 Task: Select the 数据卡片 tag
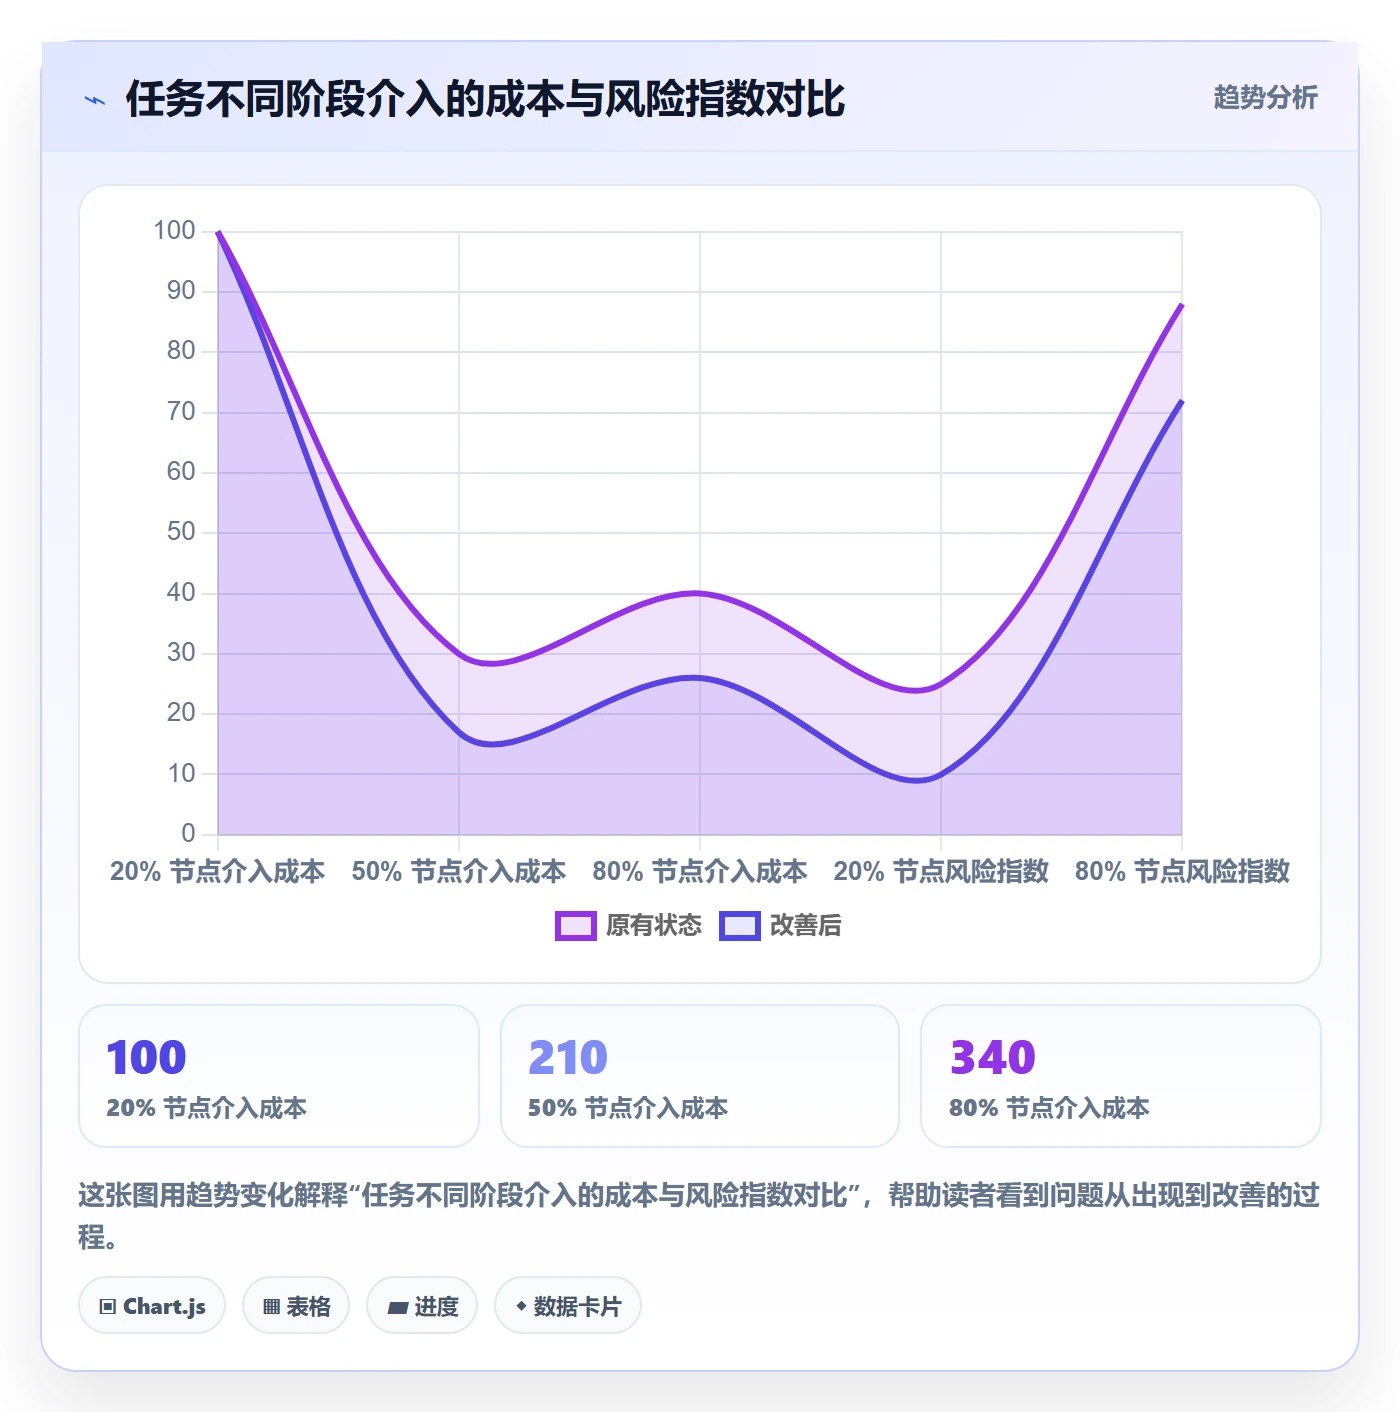pyautogui.click(x=568, y=1306)
